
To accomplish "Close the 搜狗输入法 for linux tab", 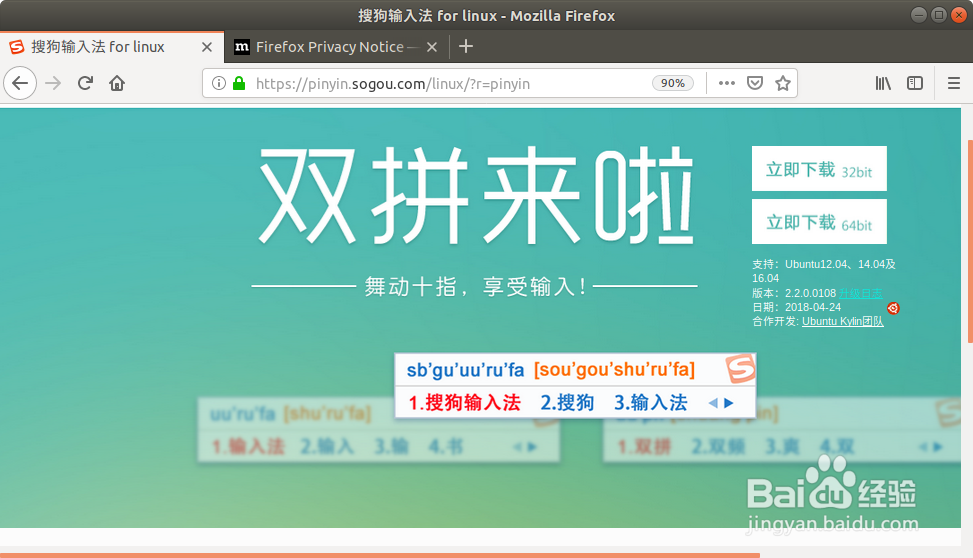I will (x=207, y=47).
